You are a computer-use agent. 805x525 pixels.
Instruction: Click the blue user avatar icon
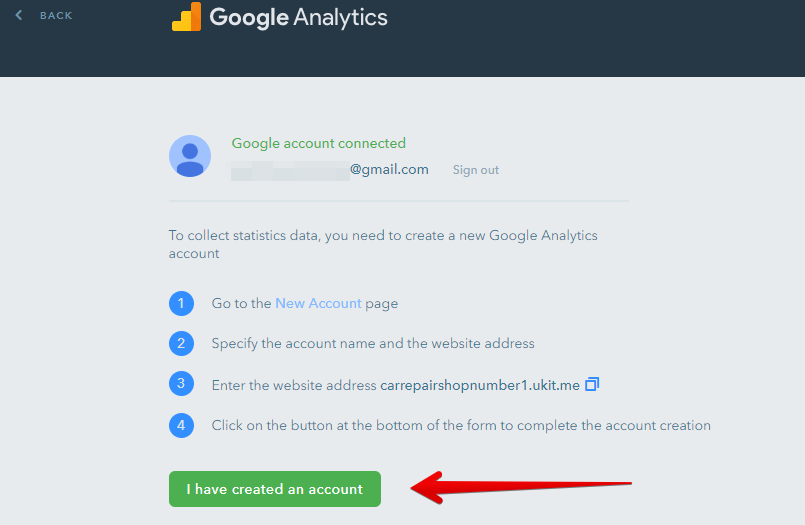click(190, 156)
